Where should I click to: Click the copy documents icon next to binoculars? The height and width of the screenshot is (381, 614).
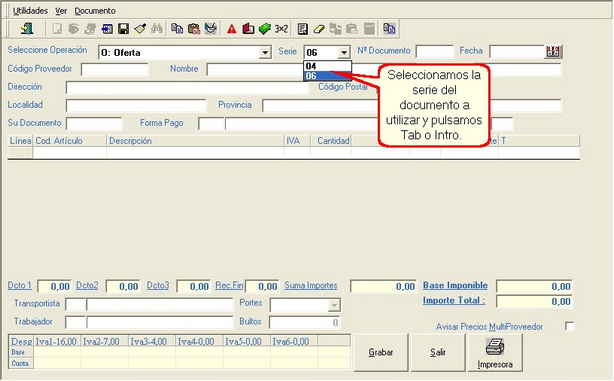pyautogui.click(x=177, y=29)
